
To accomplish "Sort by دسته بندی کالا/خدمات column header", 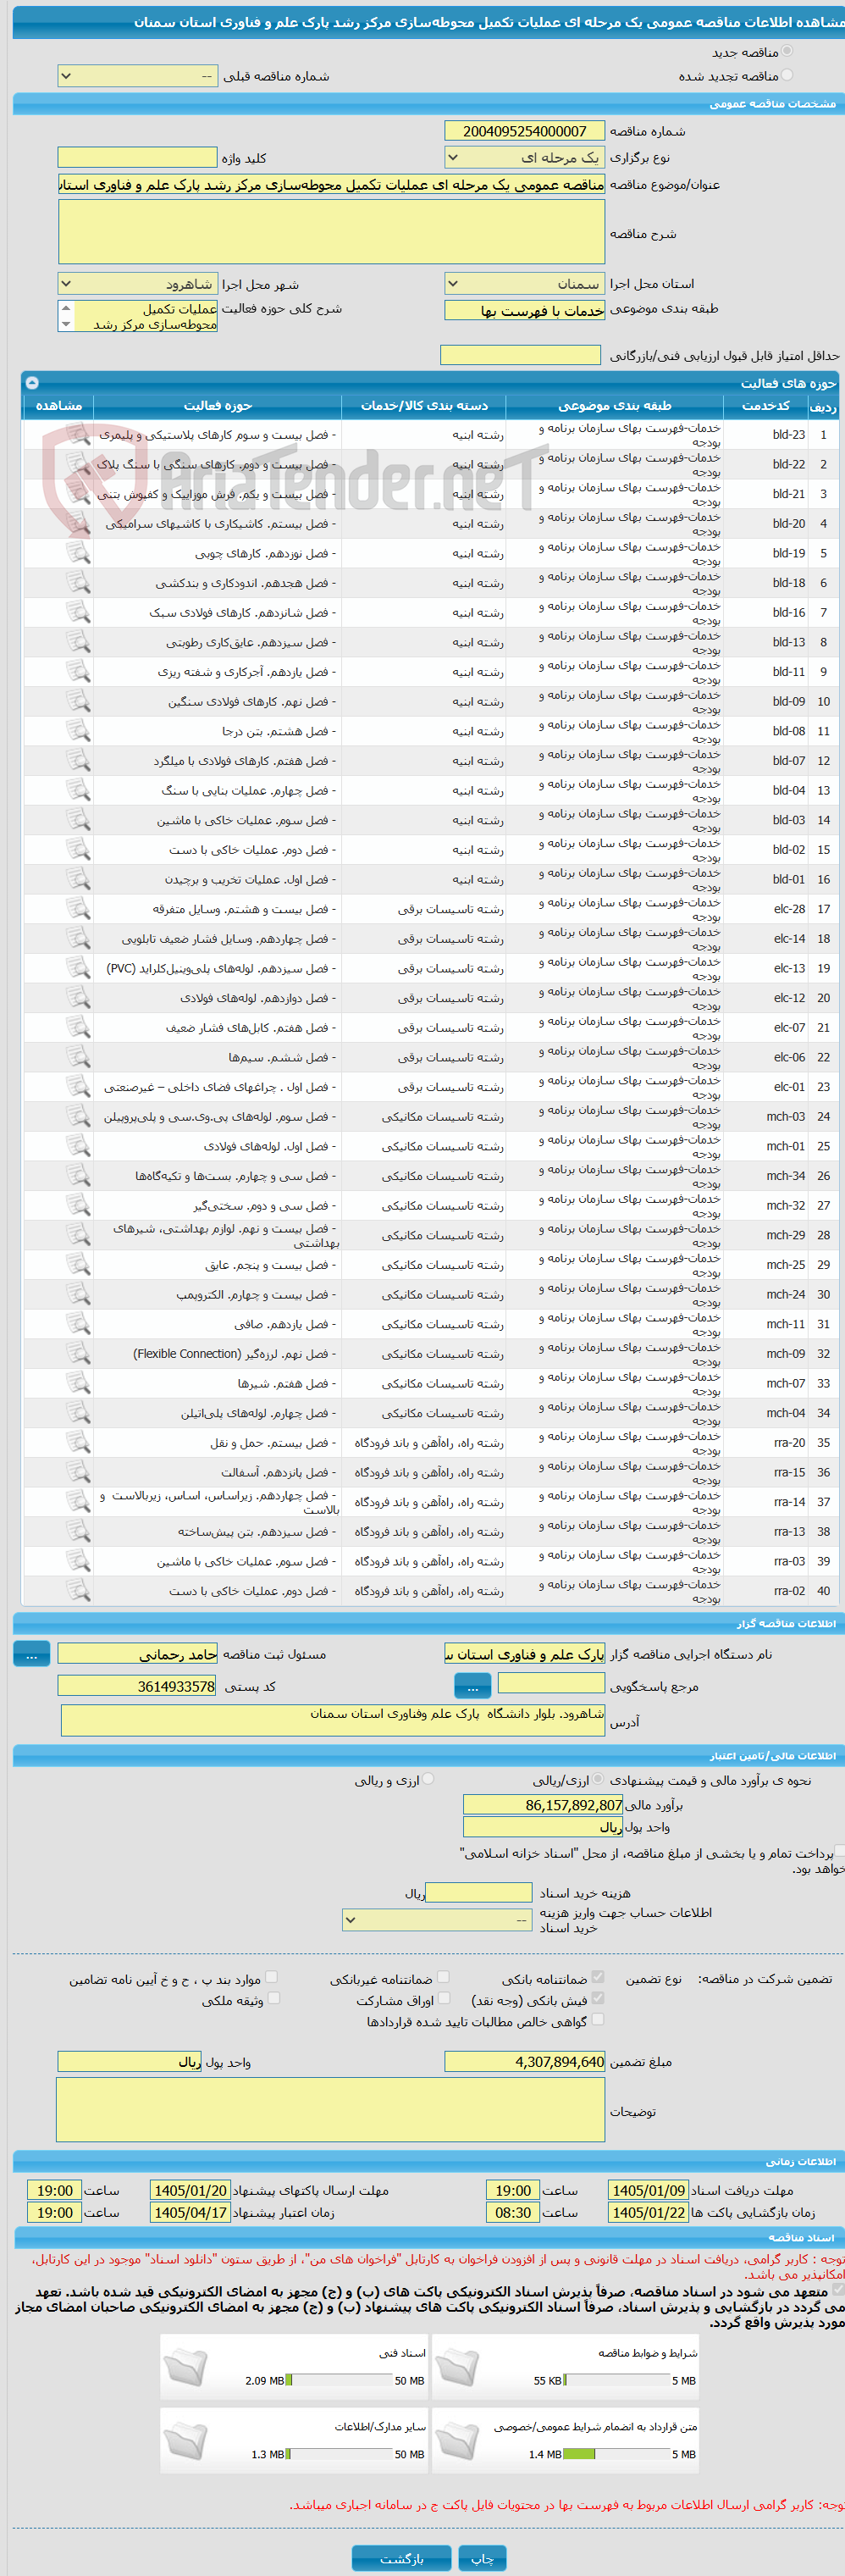I will coord(424,405).
